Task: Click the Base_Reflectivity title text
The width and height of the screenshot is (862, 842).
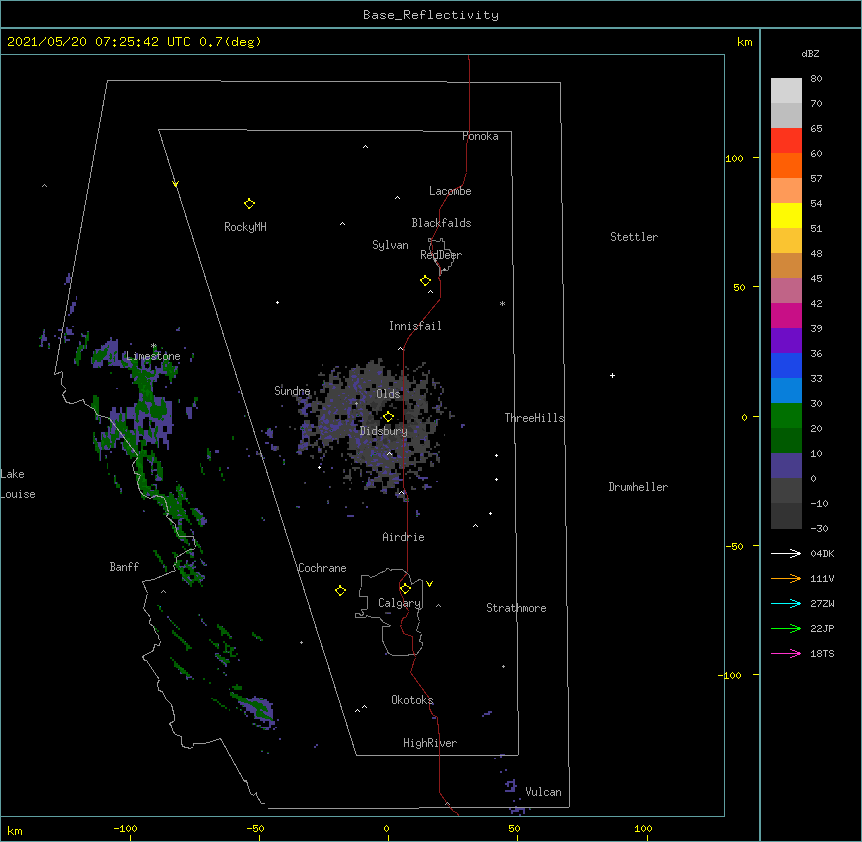Action: tap(431, 15)
